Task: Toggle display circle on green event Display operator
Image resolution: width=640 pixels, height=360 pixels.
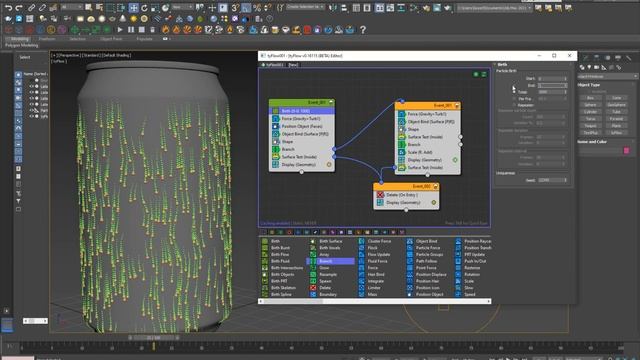Action: click(x=329, y=164)
